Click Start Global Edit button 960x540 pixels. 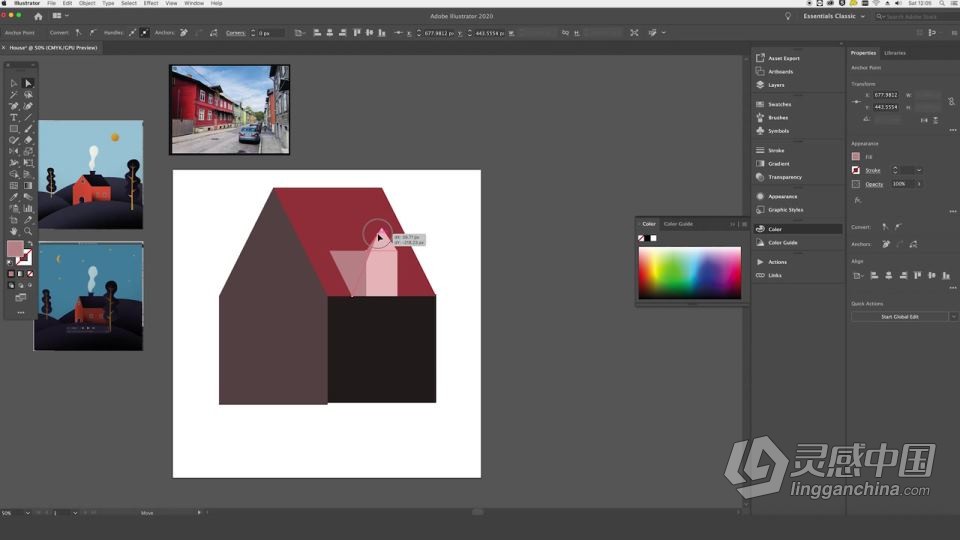click(899, 317)
